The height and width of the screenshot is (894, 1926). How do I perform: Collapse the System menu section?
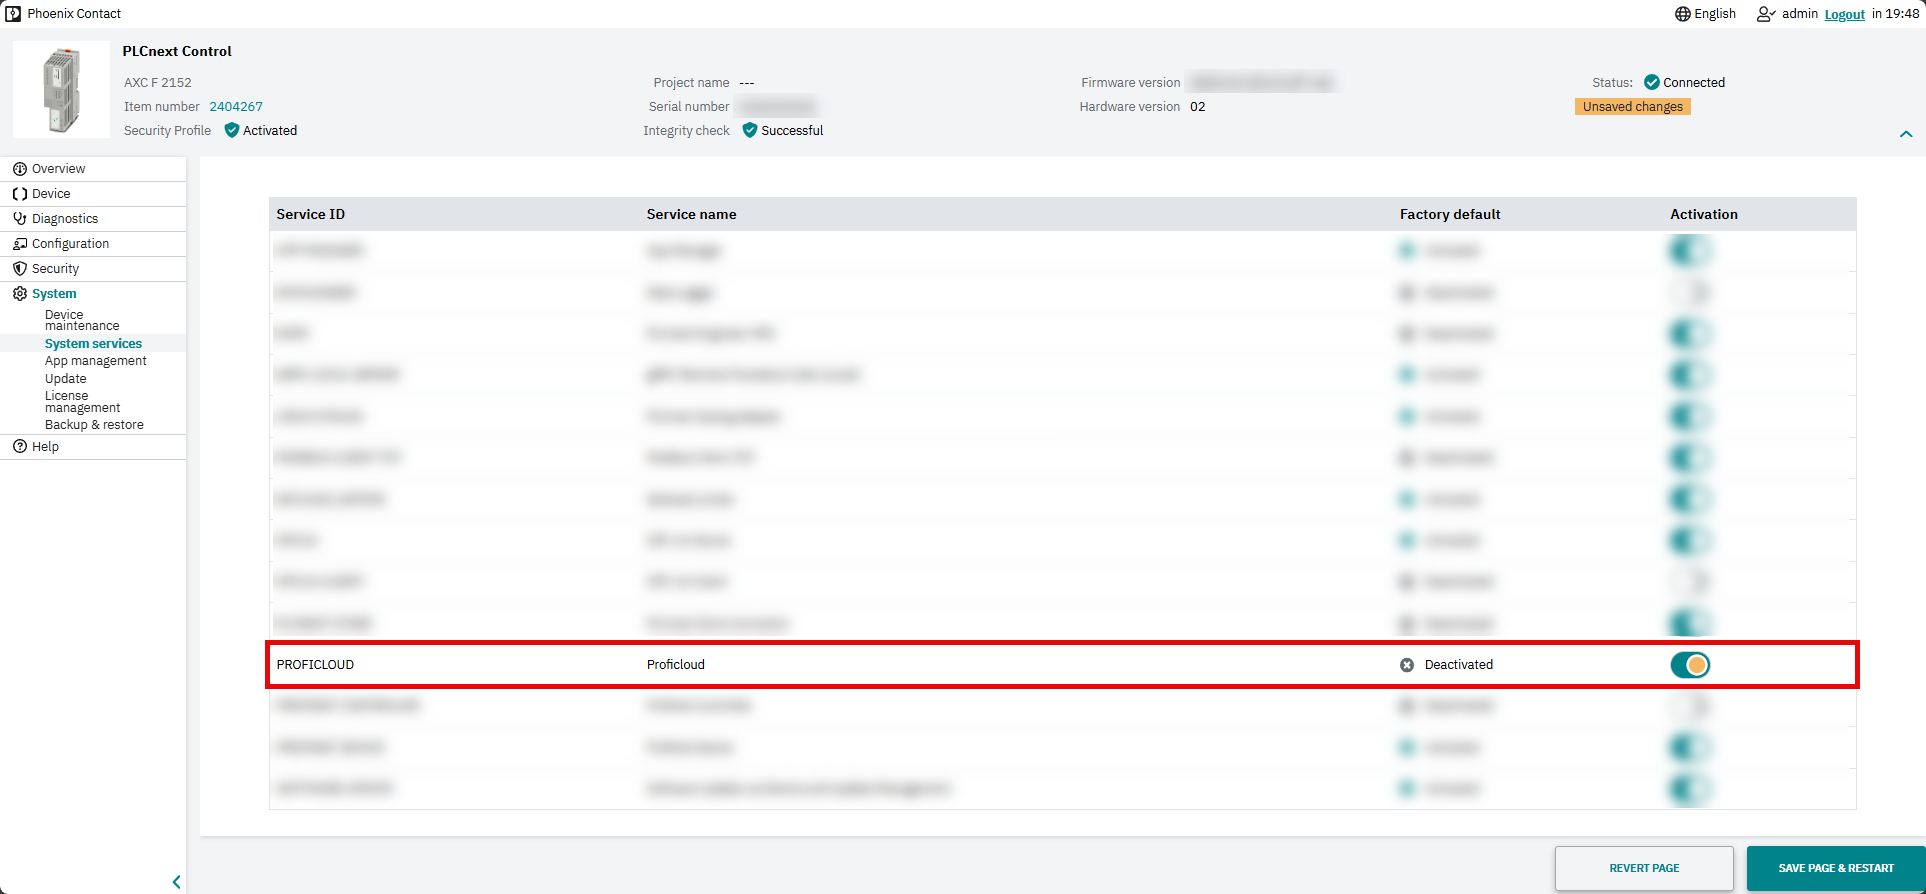54,294
